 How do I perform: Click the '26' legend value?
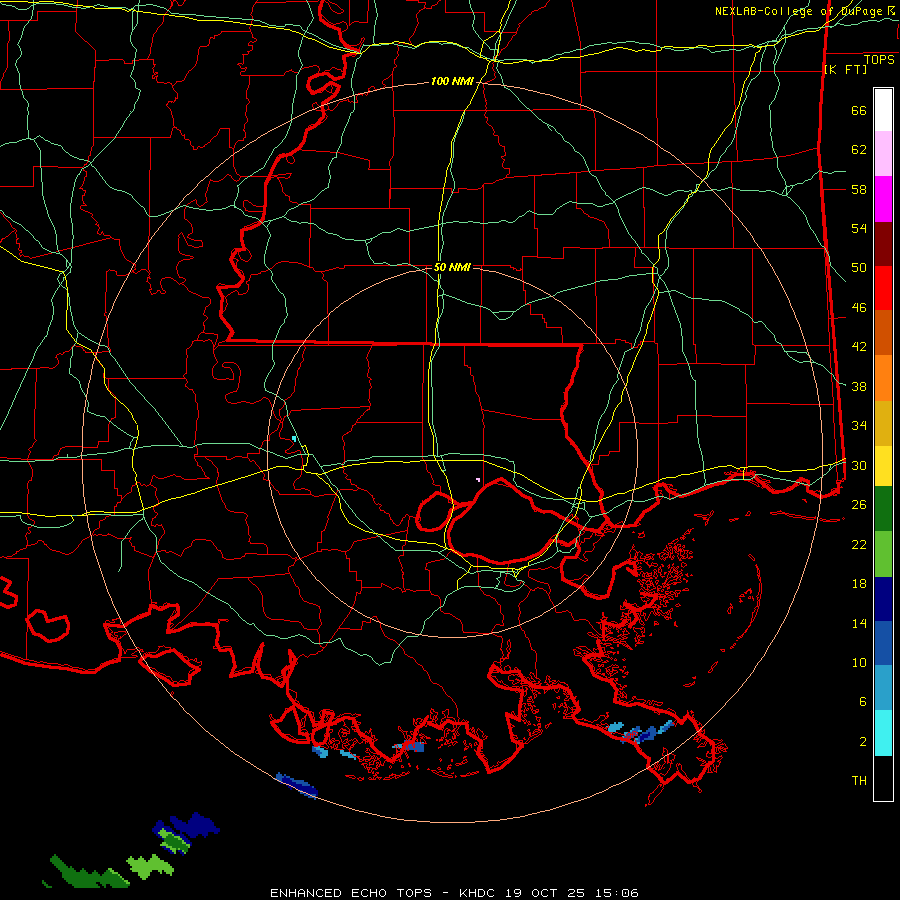click(x=859, y=505)
